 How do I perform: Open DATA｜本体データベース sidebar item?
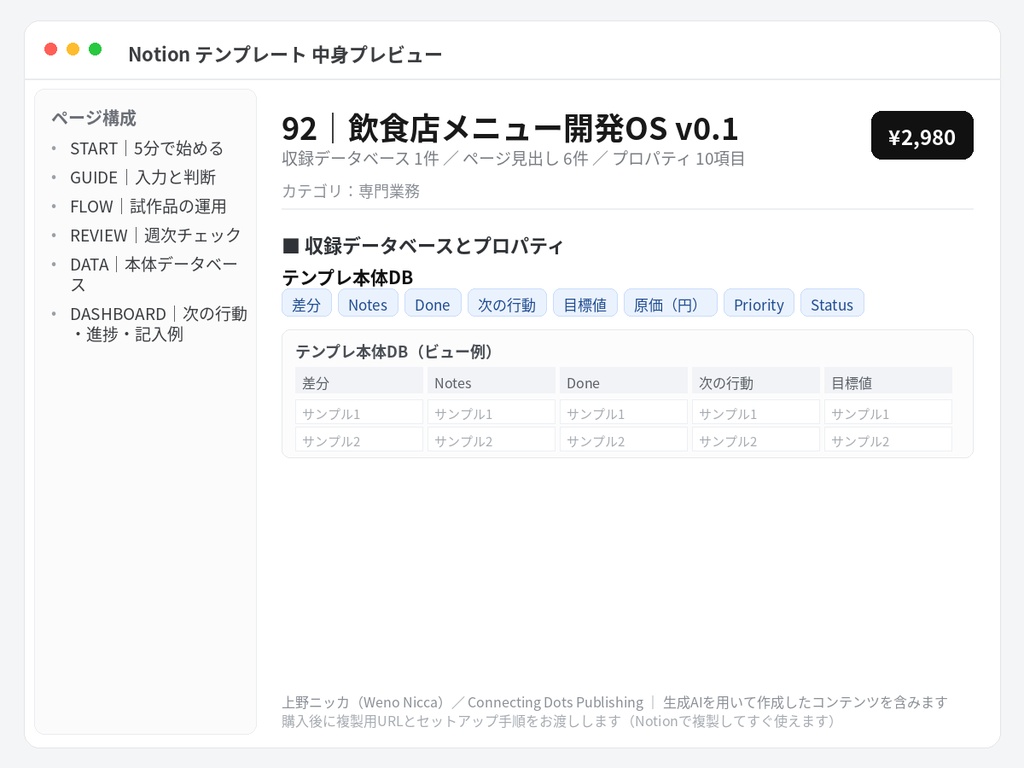[154, 274]
